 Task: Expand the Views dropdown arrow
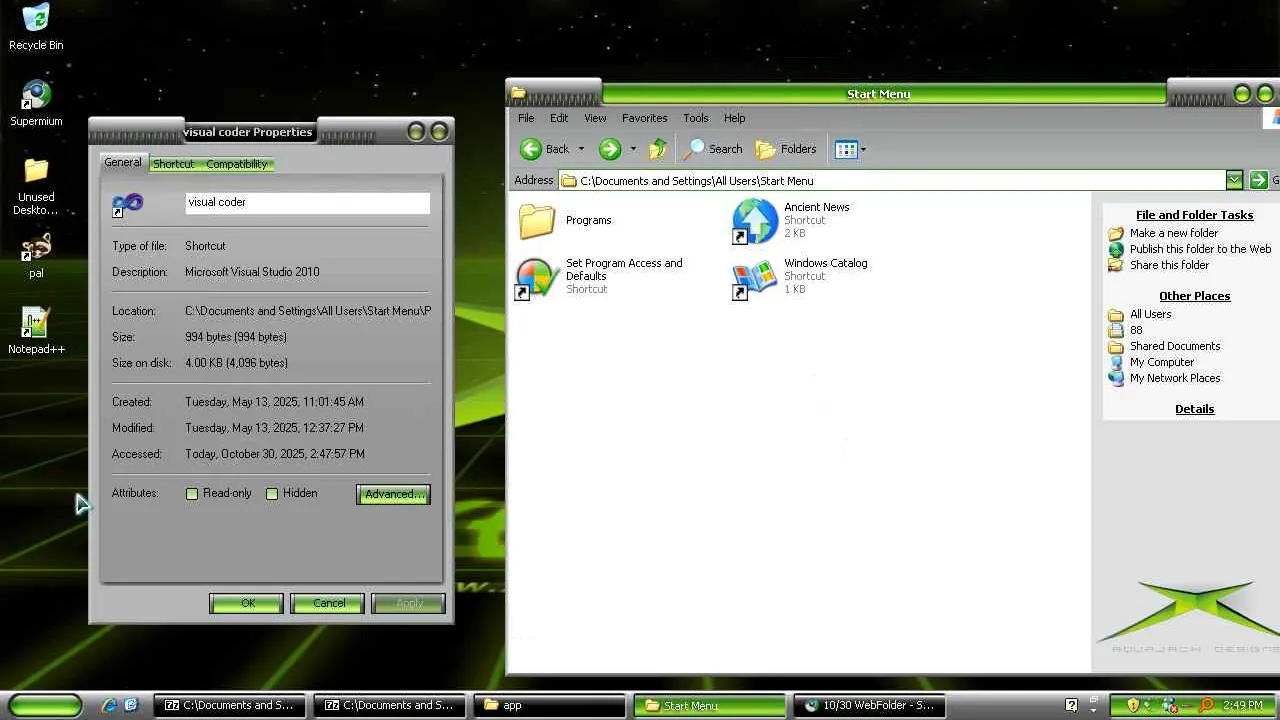(x=863, y=149)
